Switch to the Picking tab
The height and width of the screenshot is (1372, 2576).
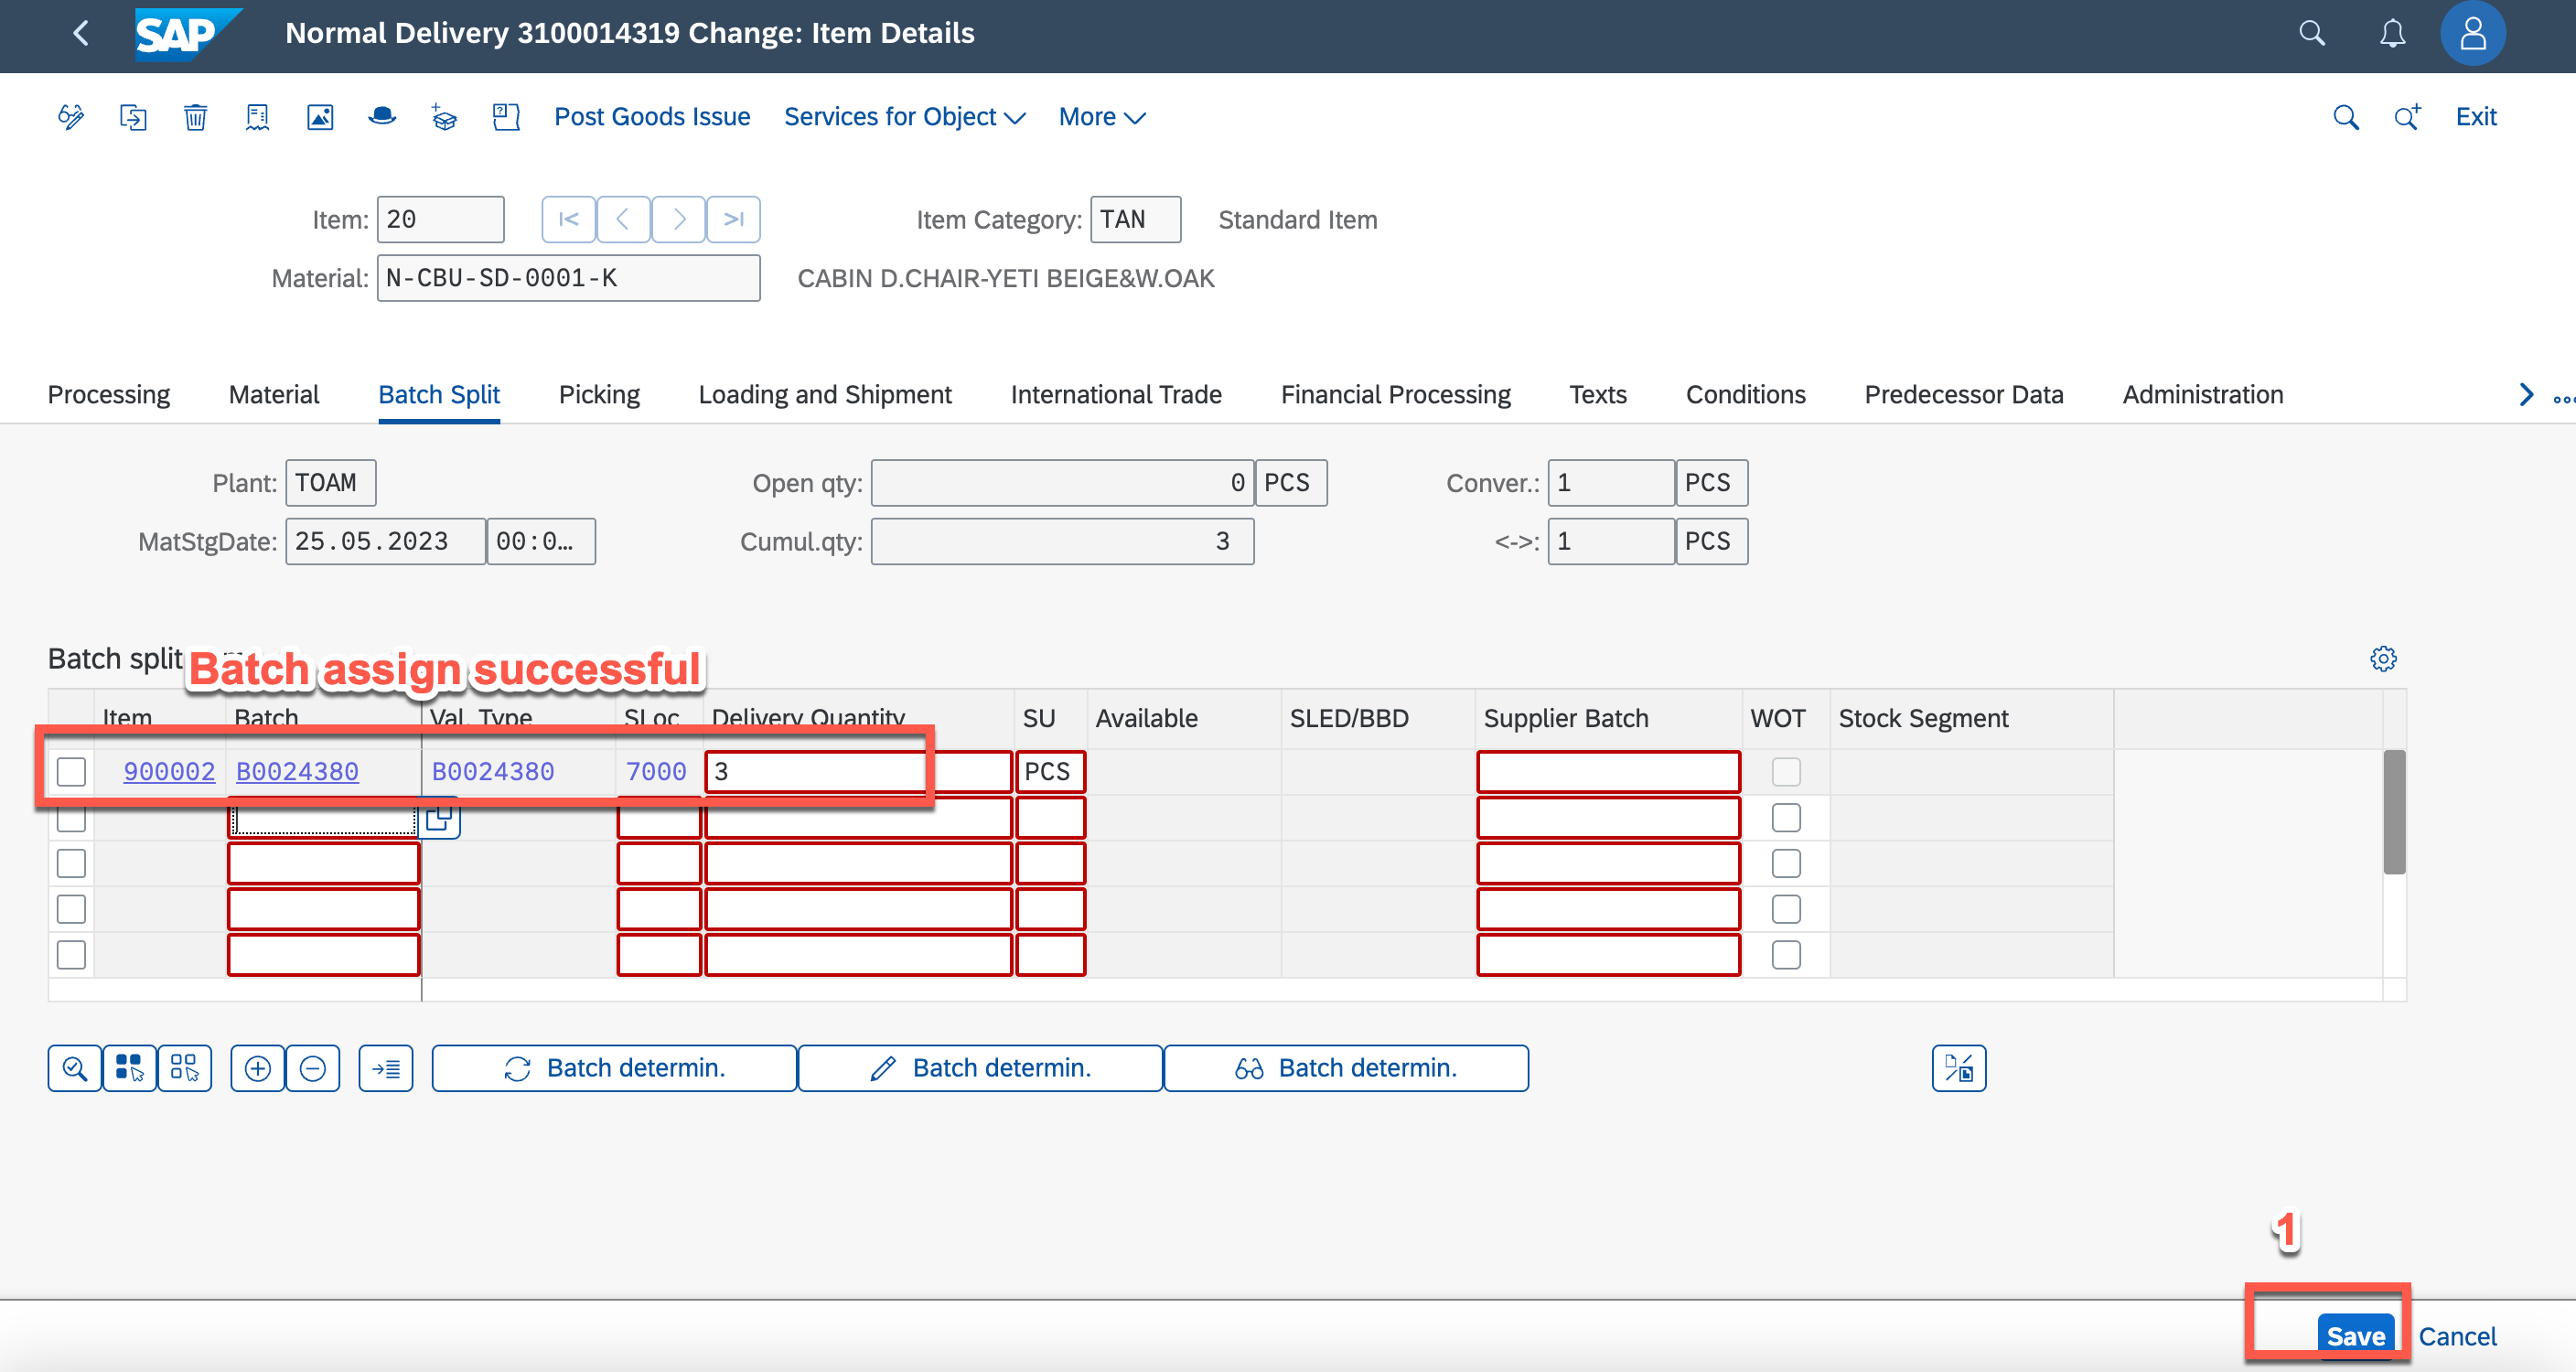[x=599, y=395]
